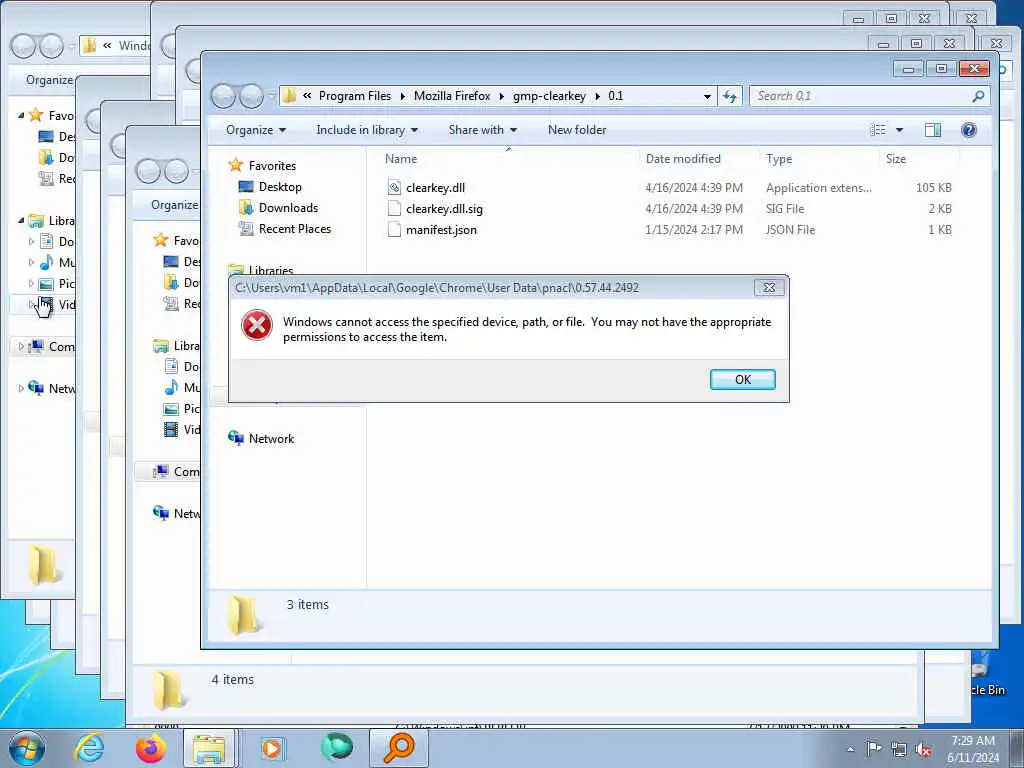Viewport: 1024px width, 768px height.
Task: Select clearkey.dll.sig file
Action: pos(444,209)
